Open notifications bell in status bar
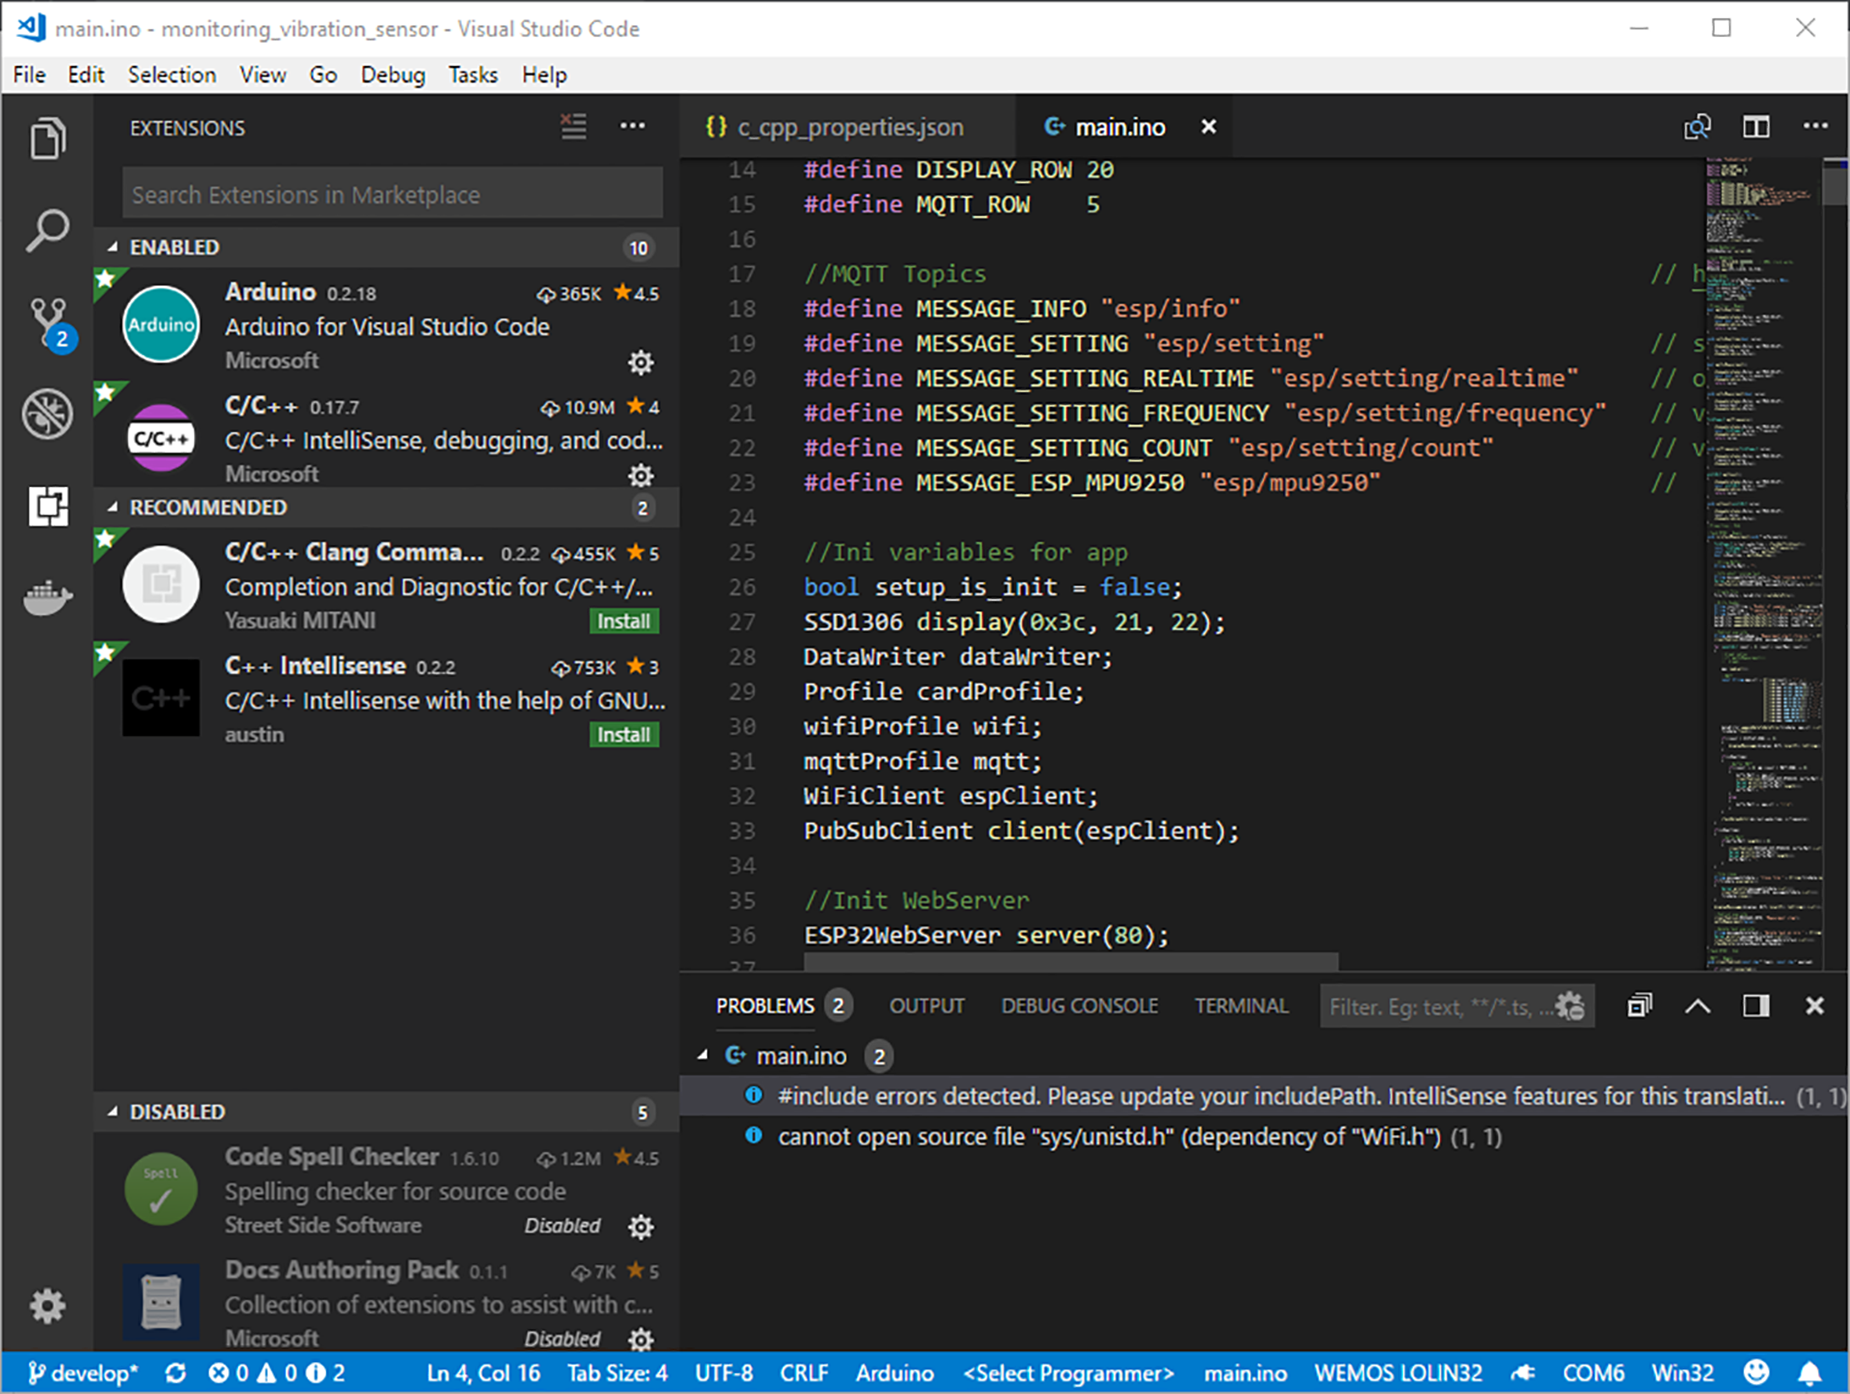 point(1810,1373)
